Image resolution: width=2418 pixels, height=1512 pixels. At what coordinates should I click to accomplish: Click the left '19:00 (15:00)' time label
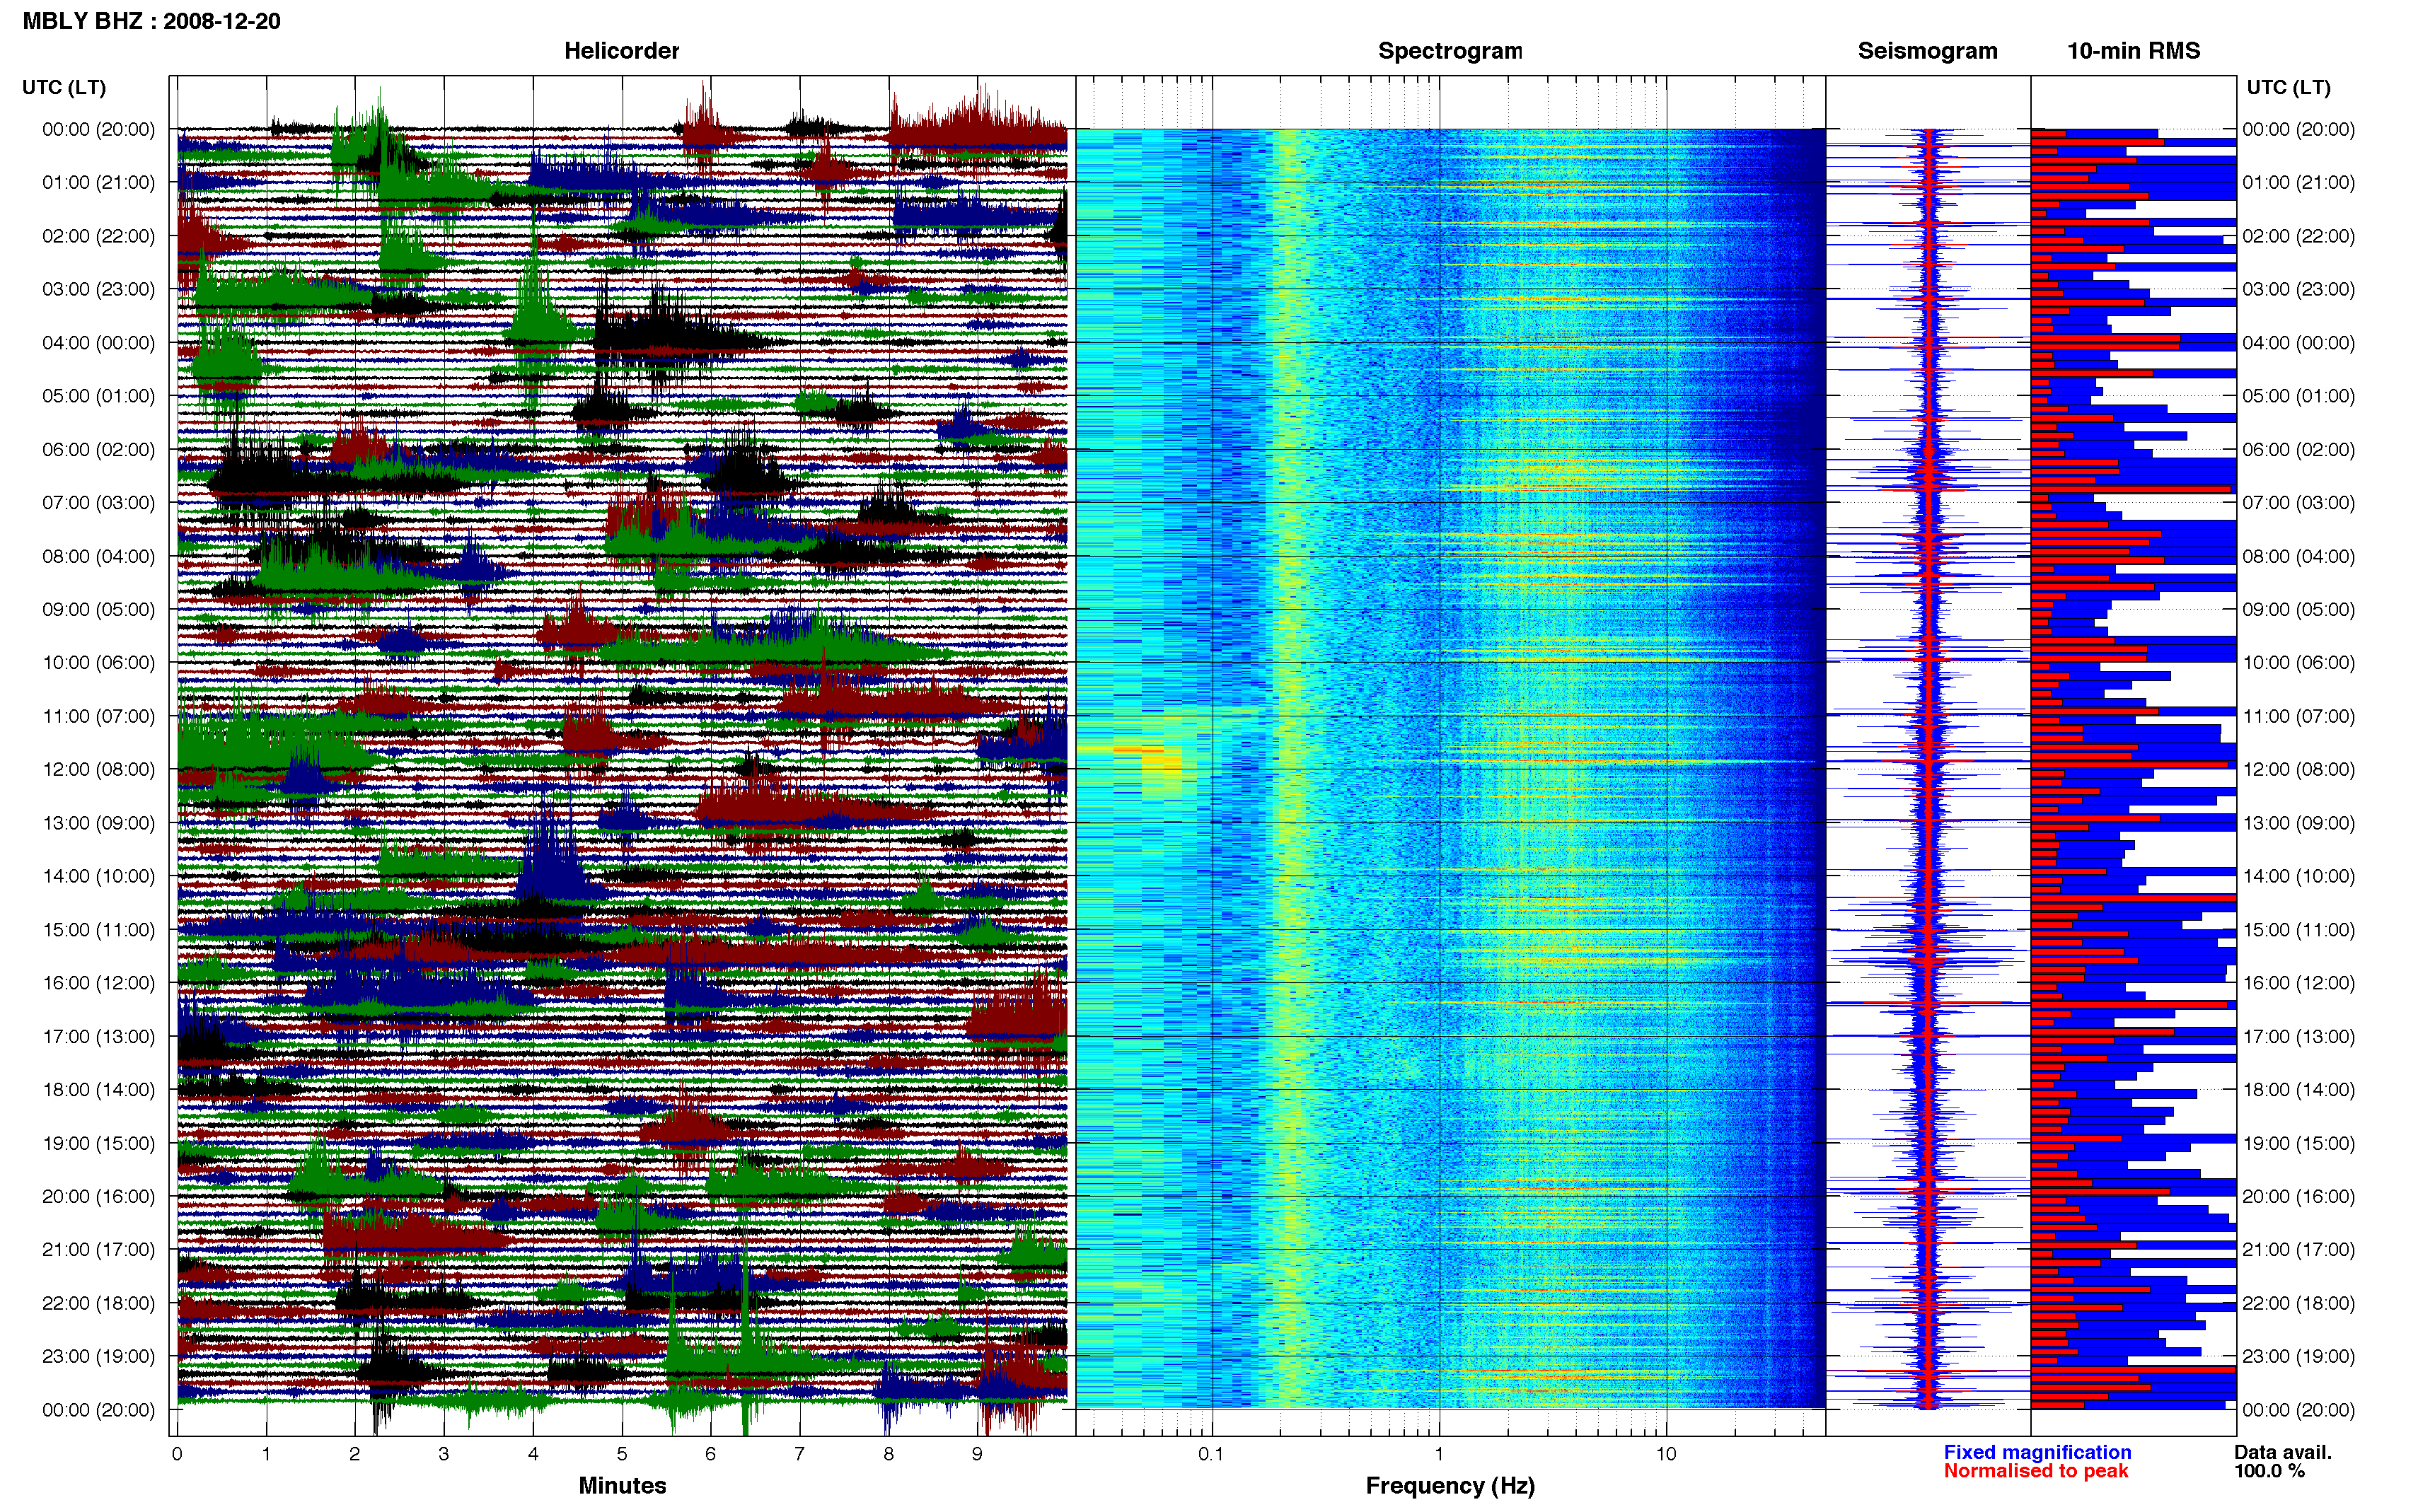tap(98, 1143)
